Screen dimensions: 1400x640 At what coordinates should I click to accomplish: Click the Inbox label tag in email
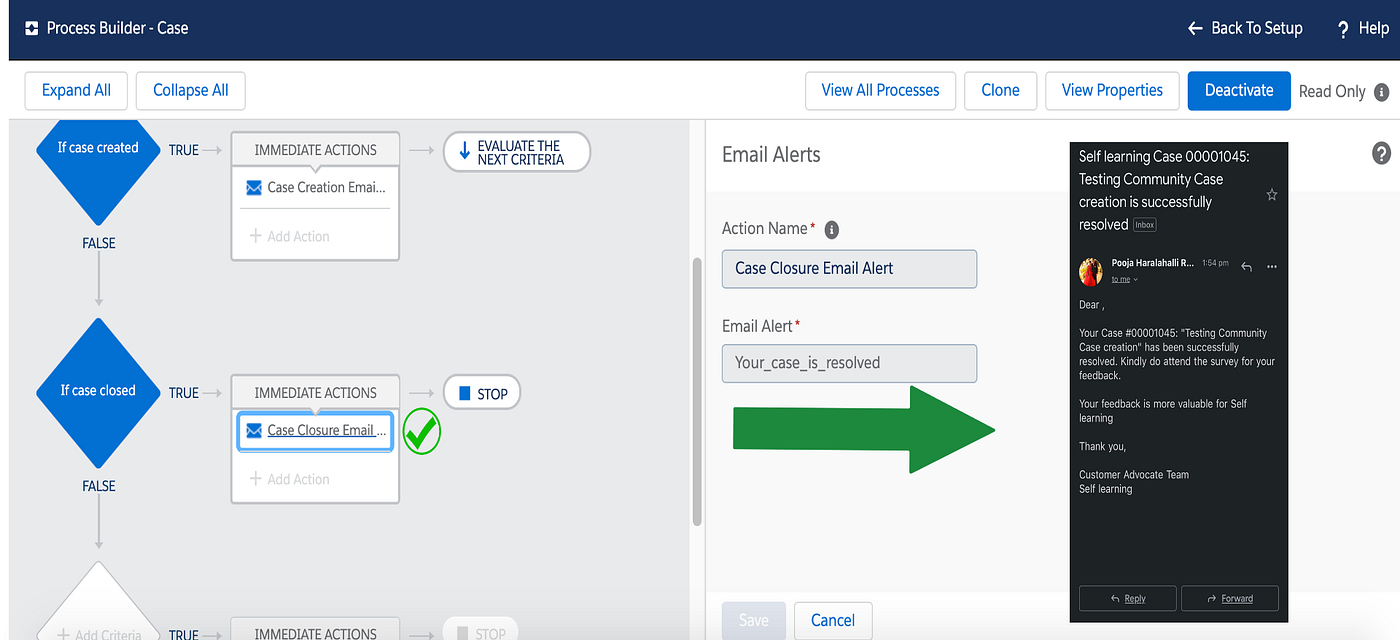click(1145, 225)
